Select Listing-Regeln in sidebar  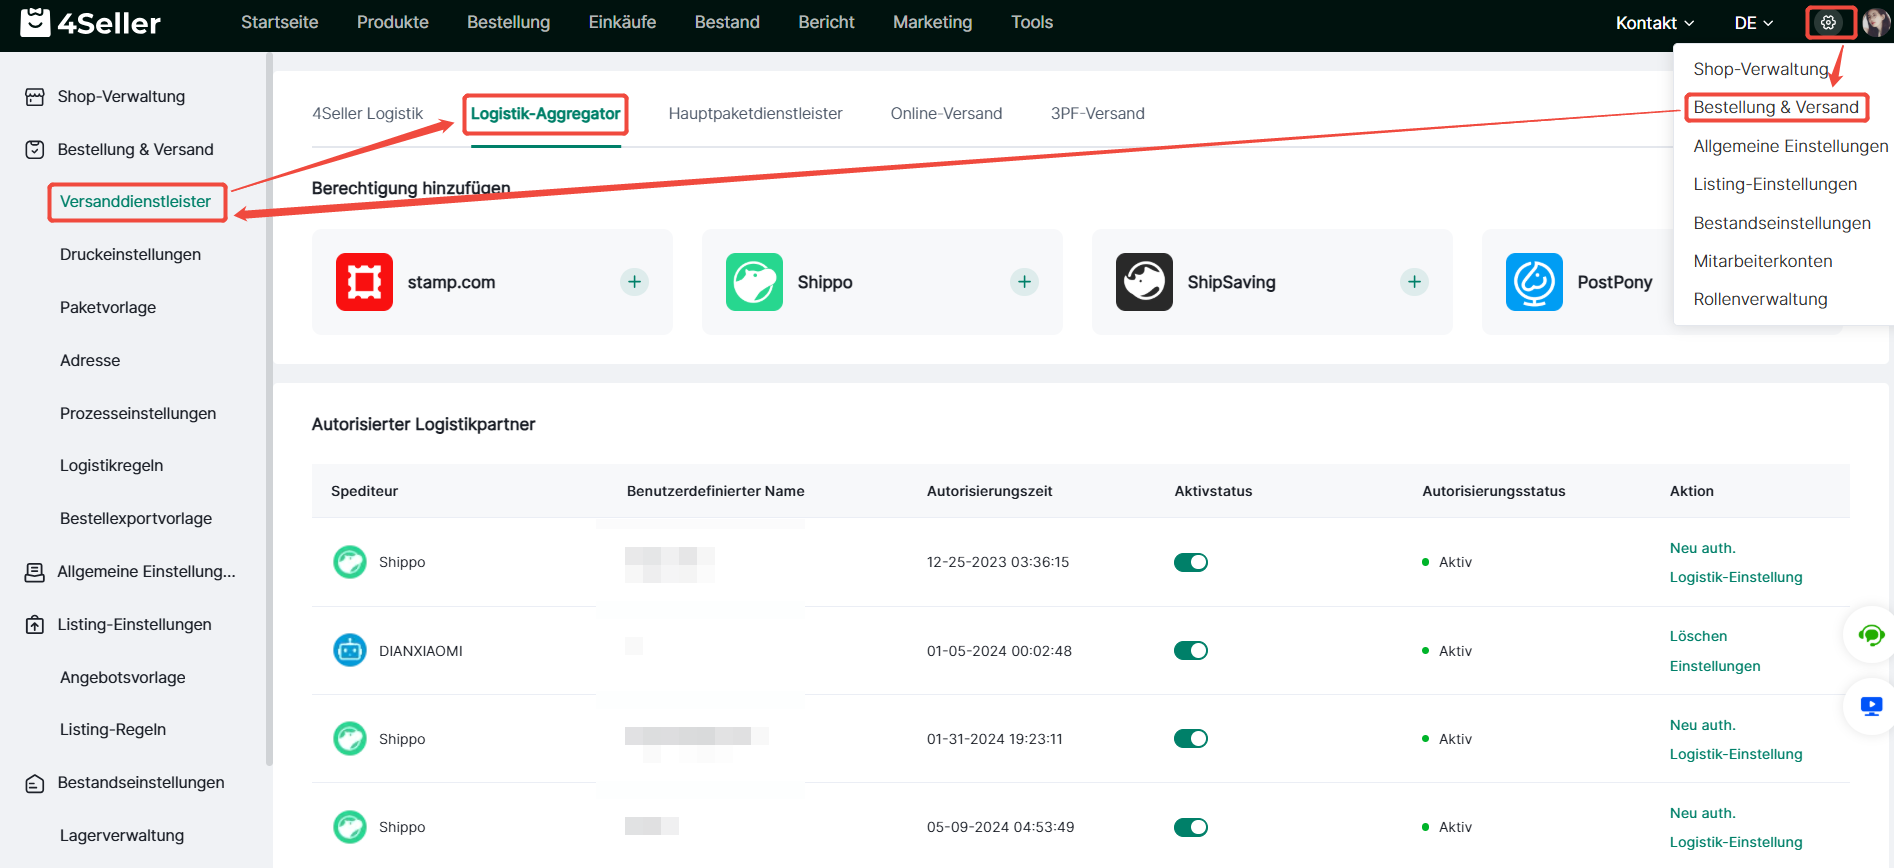113,730
